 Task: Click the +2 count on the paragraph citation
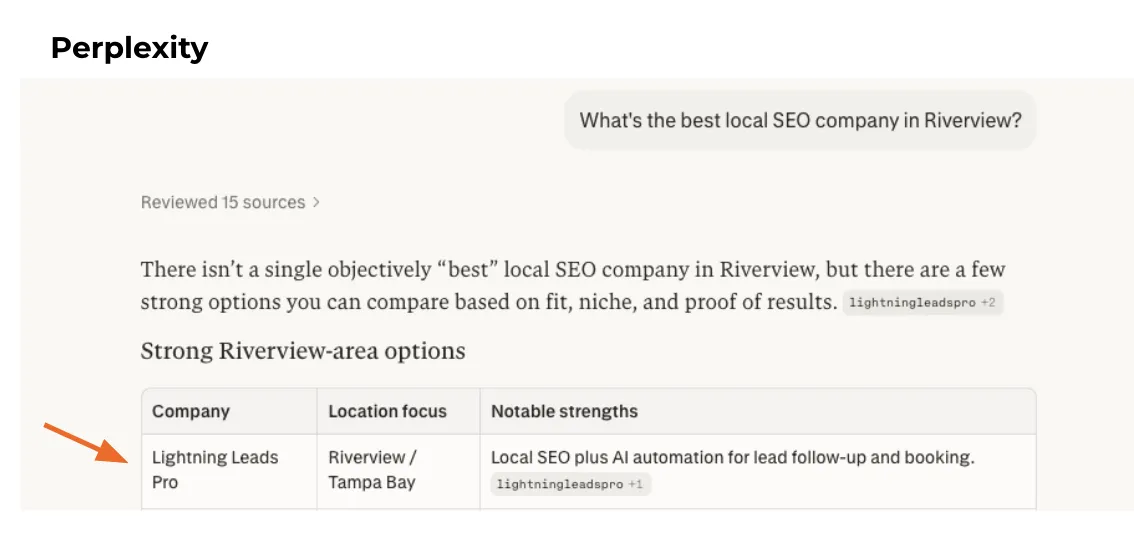pos(987,302)
